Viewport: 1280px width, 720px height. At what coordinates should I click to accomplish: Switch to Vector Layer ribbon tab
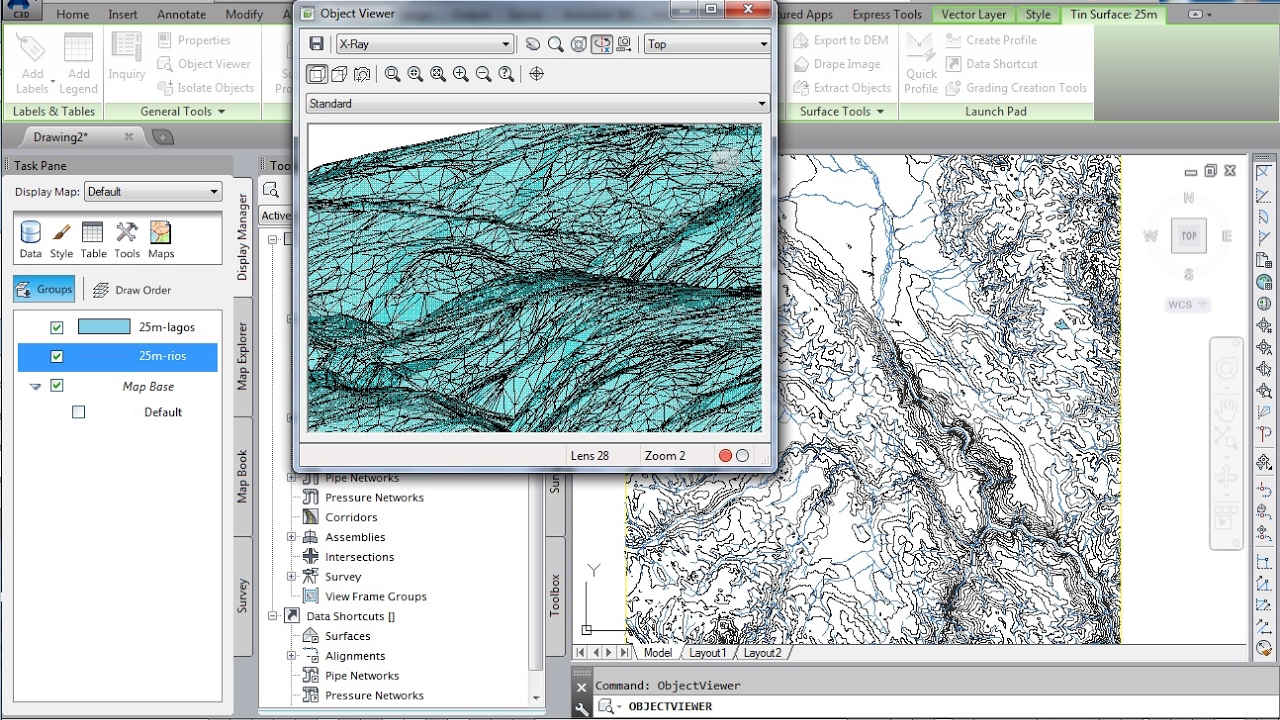(x=974, y=14)
